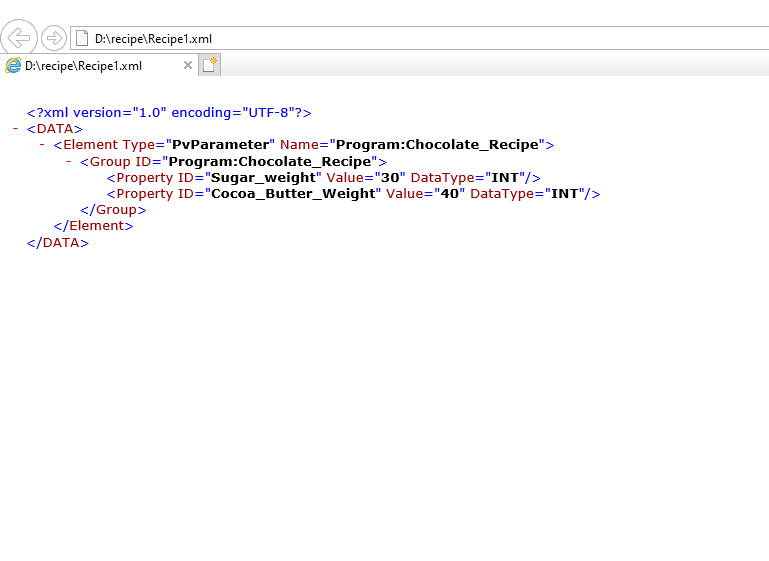Click the Sugar_weight property ID

[263, 178]
